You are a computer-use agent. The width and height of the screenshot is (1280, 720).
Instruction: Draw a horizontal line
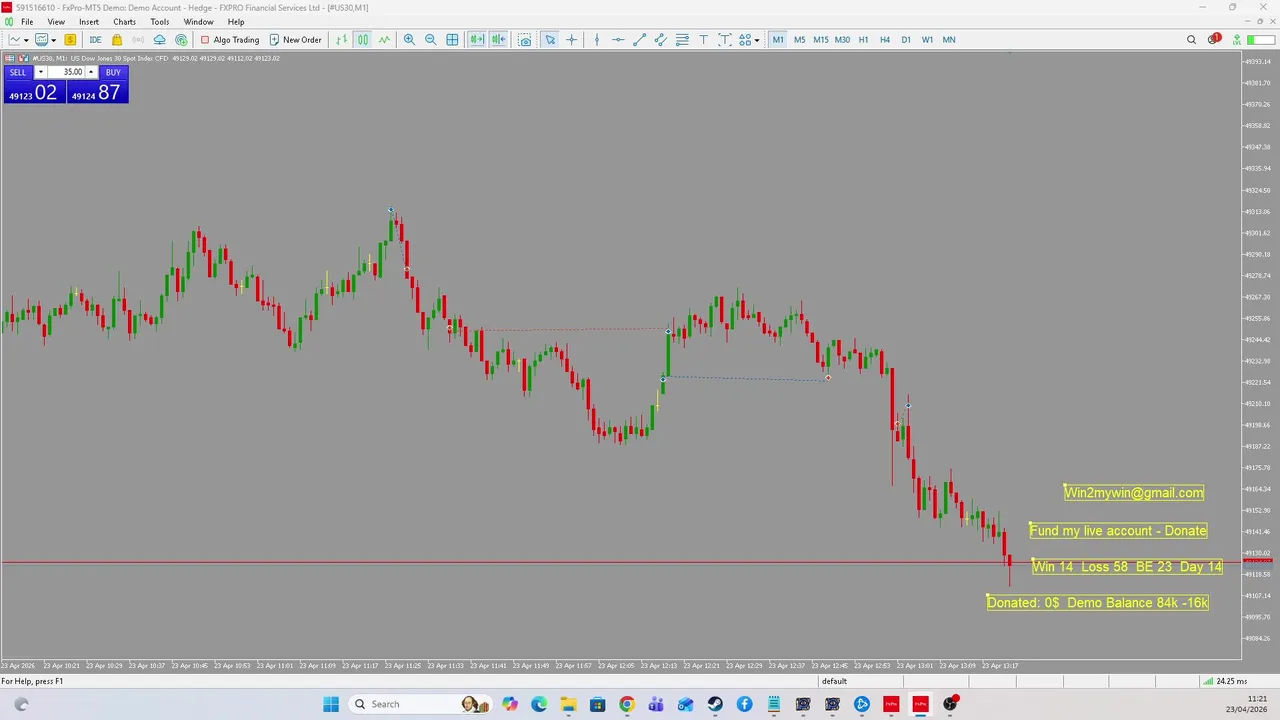tap(618, 40)
